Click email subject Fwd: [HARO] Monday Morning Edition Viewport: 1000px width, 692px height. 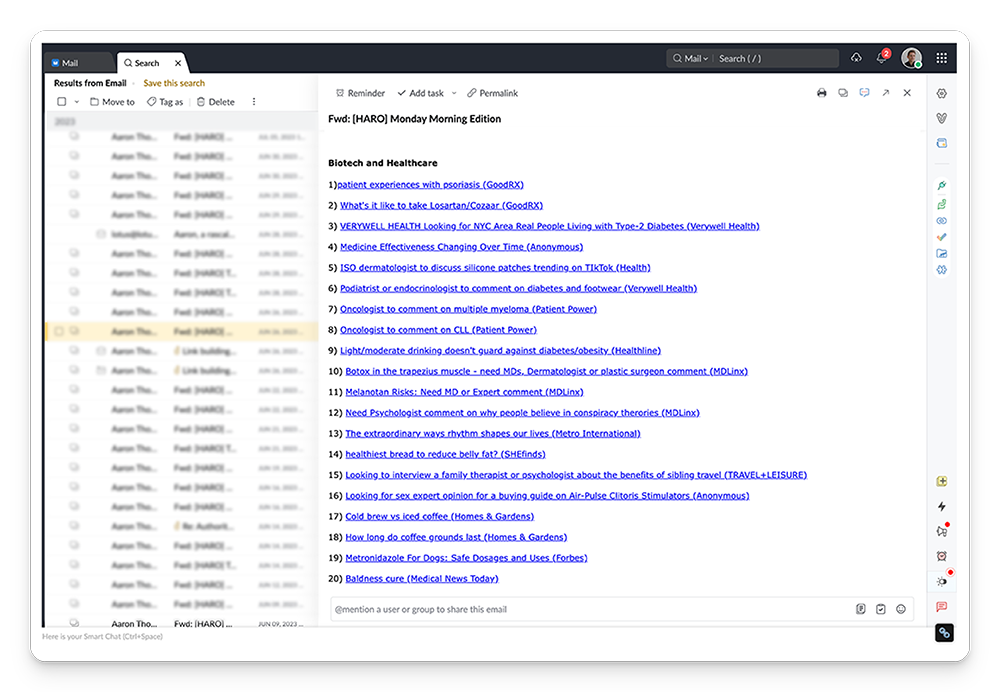tap(415, 119)
